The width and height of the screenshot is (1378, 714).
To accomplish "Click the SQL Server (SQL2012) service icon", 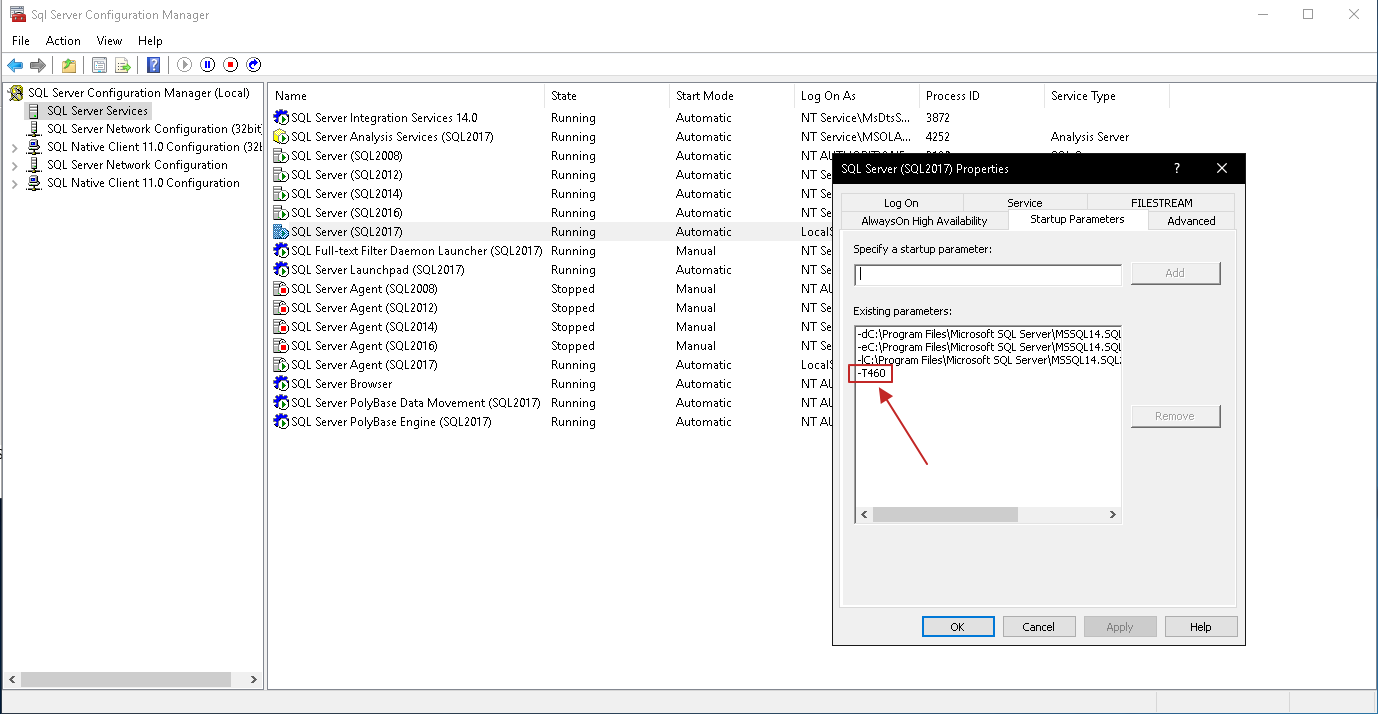I will tap(281, 175).
